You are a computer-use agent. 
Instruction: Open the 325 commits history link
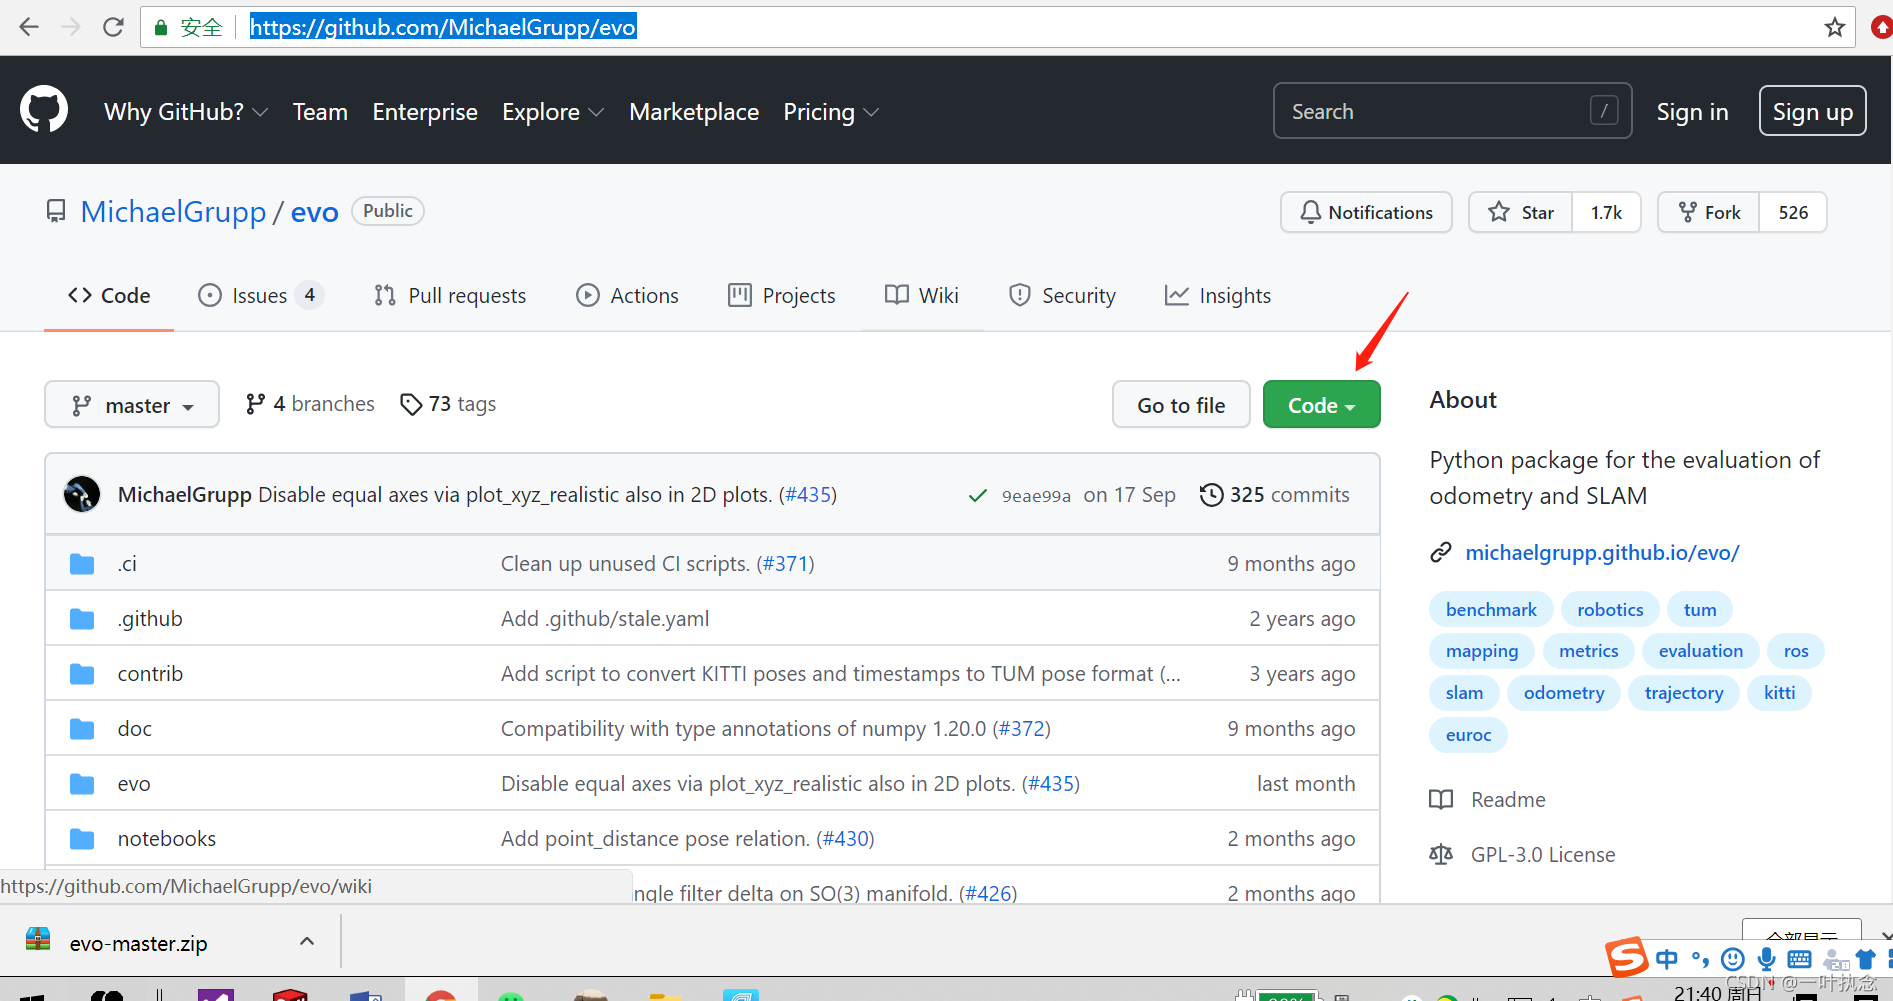[1275, 495]
